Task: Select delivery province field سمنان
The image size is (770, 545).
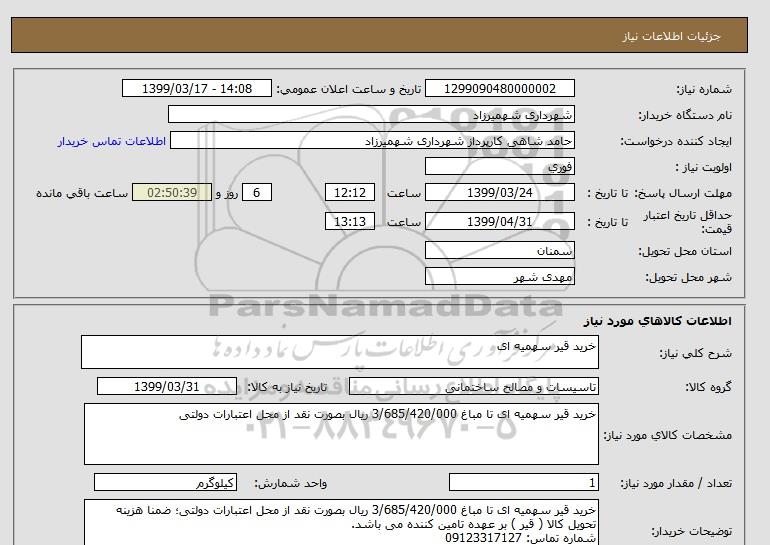Action: coord(499,250)
